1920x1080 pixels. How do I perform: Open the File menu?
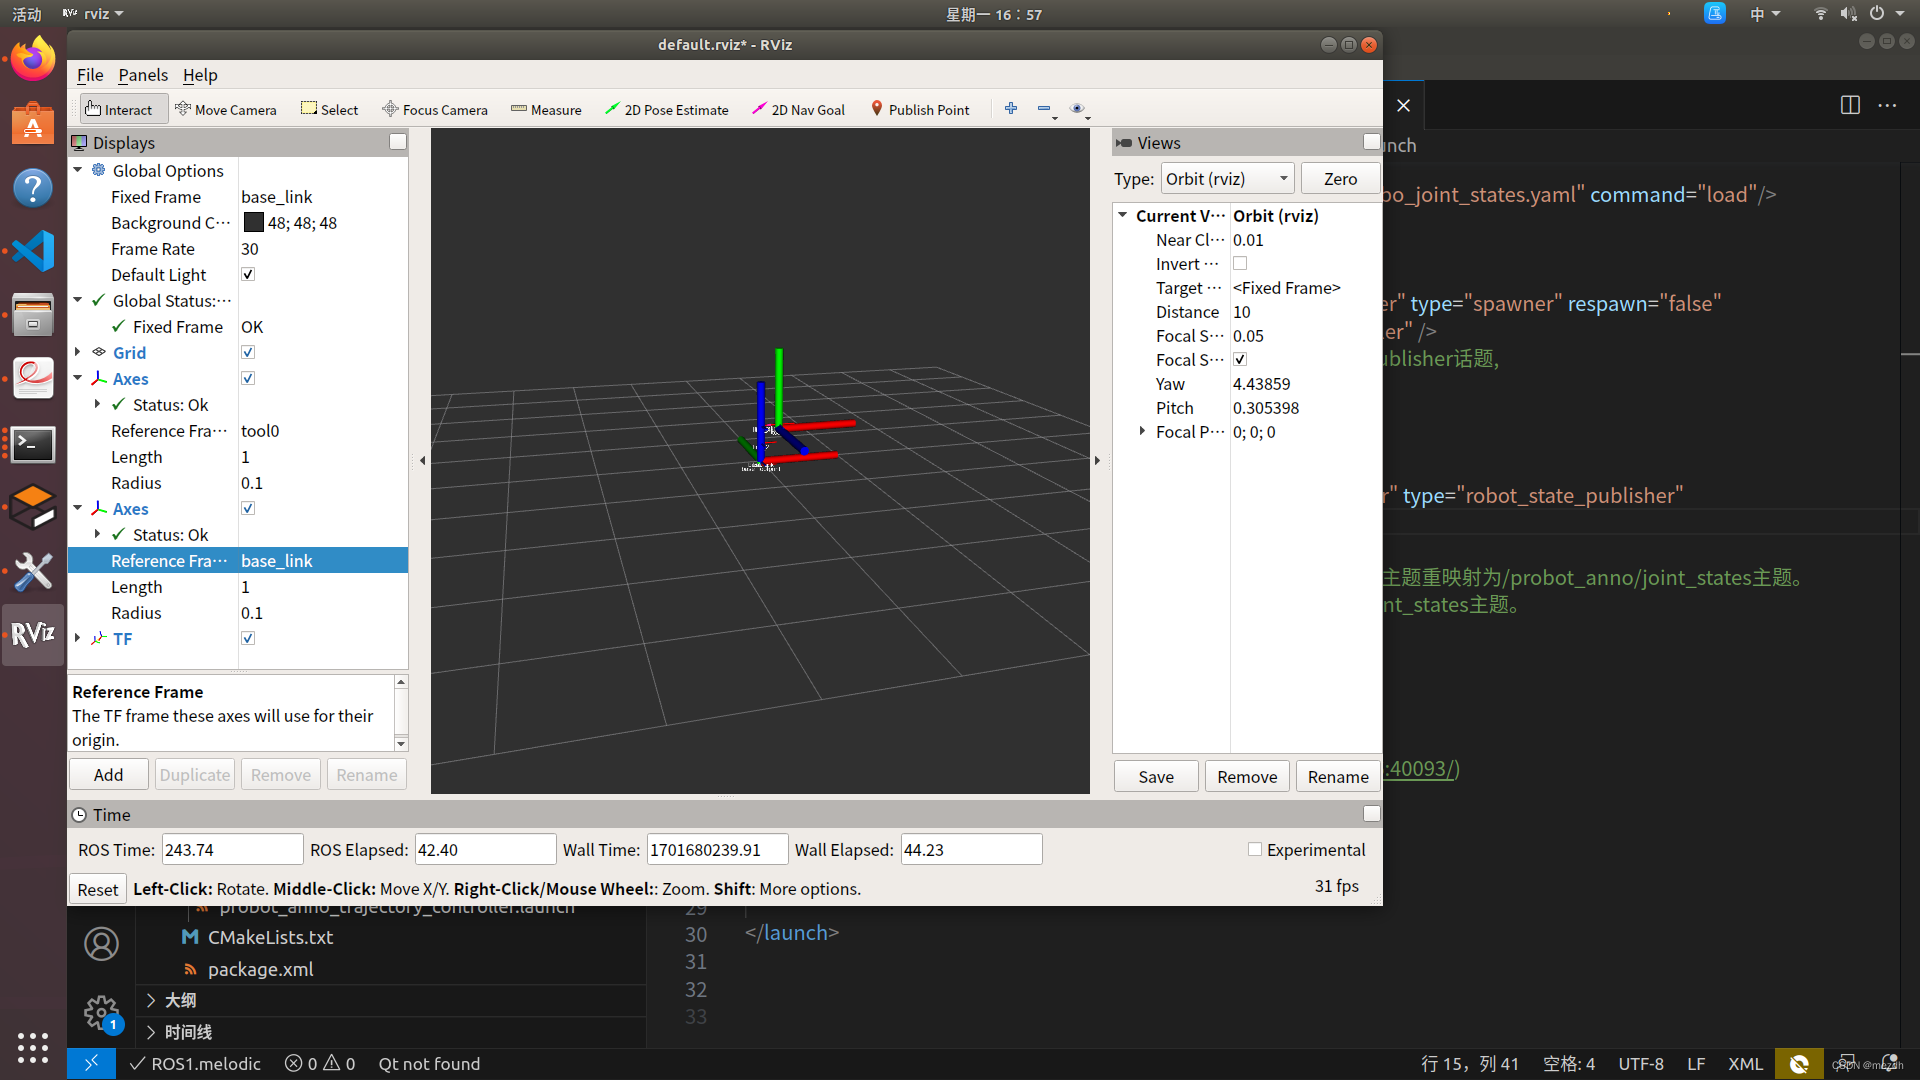pyautogui.click(x=90, y=75)
